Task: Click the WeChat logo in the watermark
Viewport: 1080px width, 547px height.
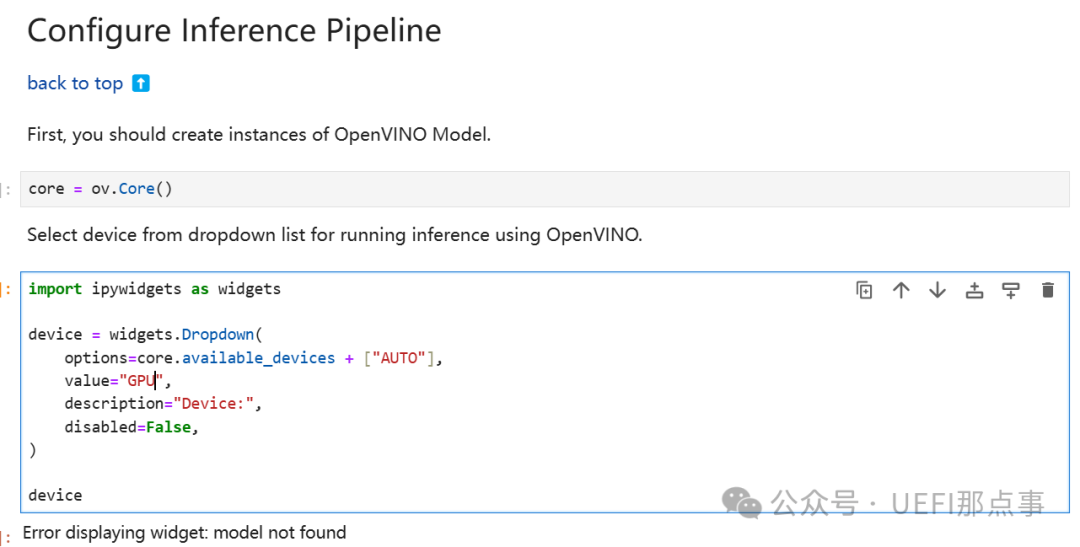Action: (x=742, y=502)
